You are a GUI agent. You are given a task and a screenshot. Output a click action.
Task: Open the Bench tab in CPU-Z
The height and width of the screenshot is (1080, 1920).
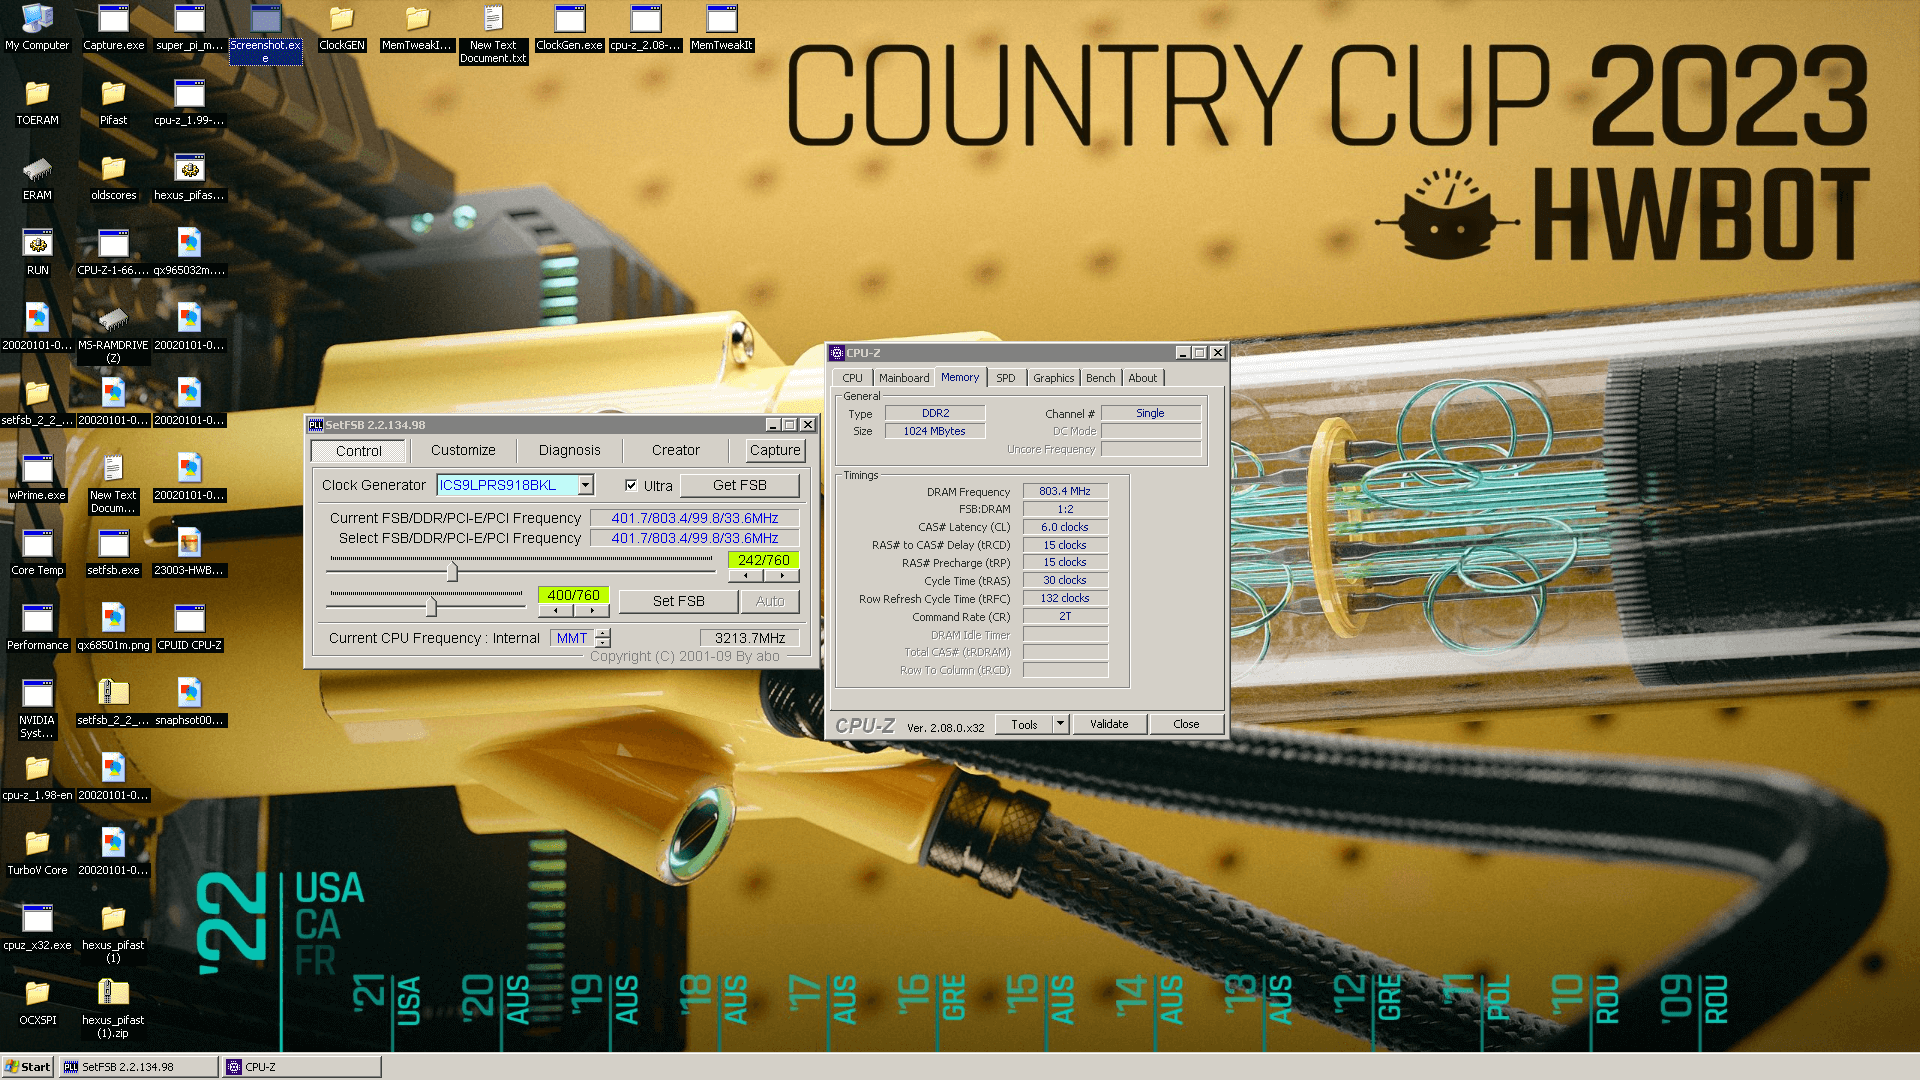coord(1100,378)
